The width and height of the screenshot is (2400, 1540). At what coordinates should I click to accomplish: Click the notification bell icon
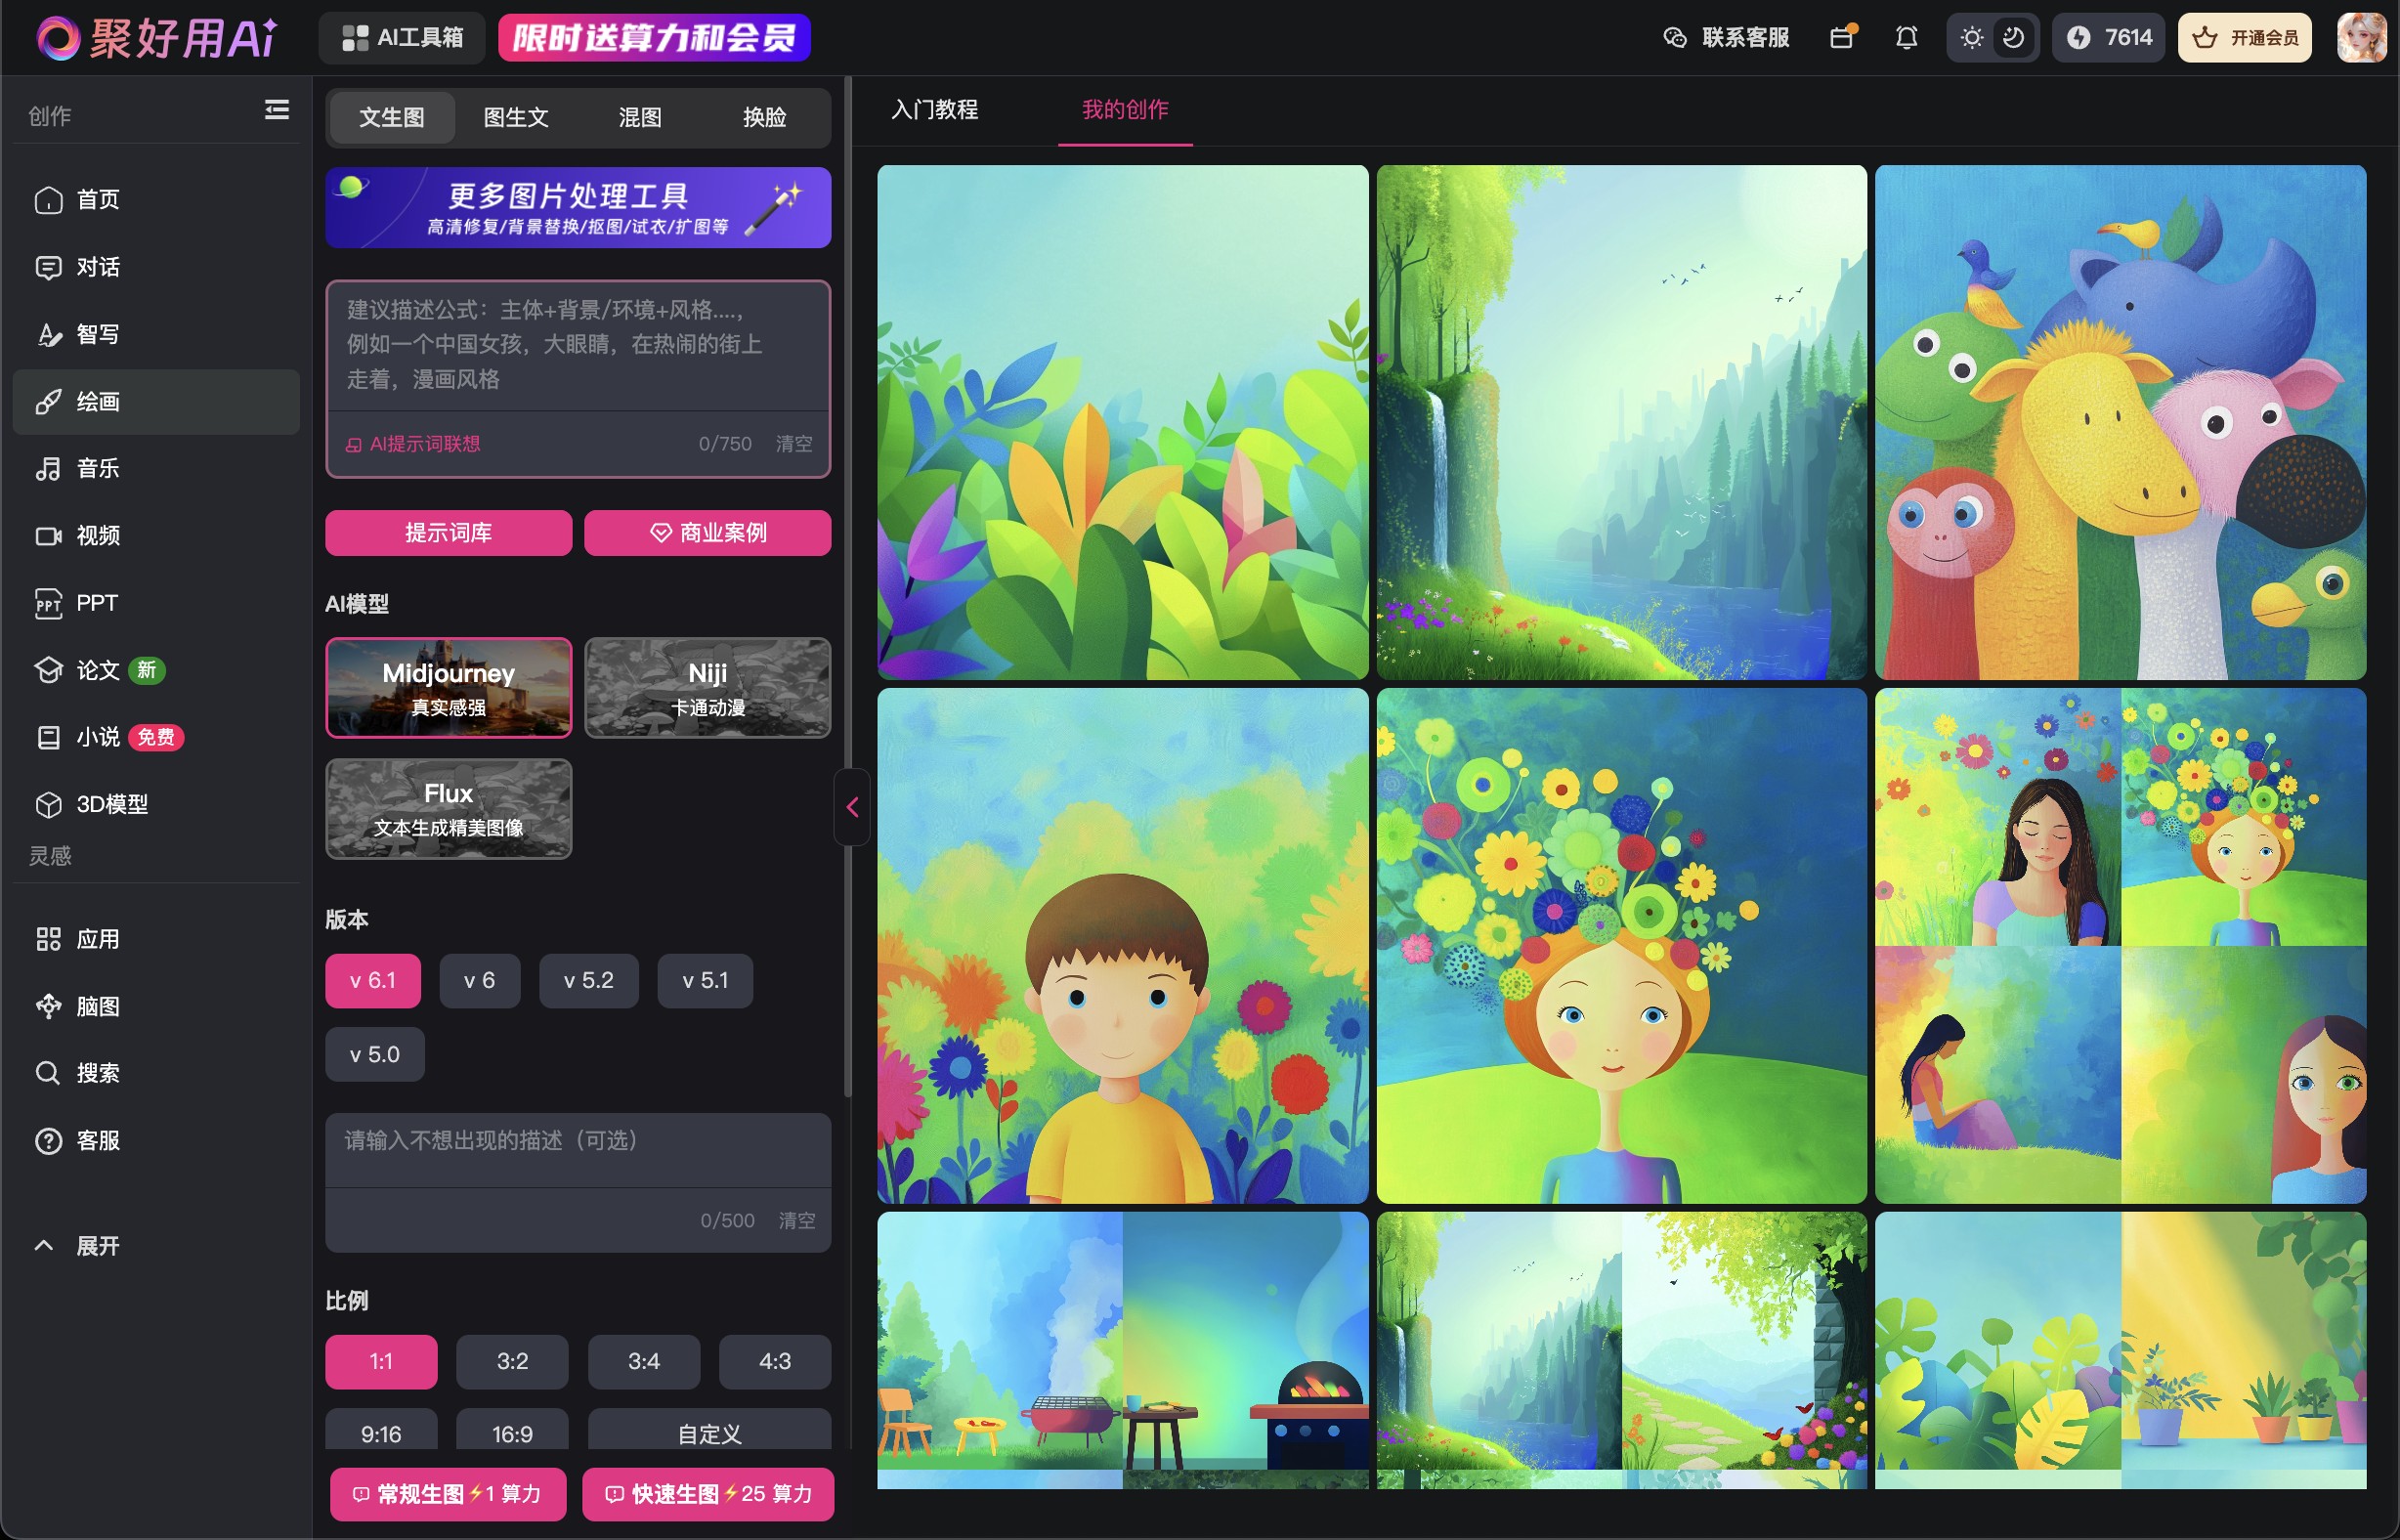point(1906,38)
